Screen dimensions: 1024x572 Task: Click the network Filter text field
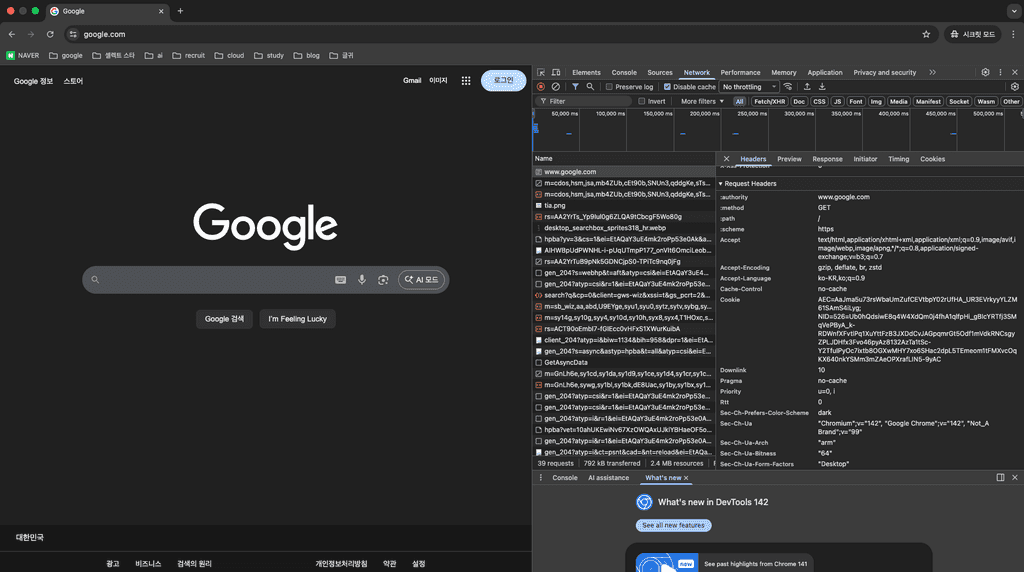tap(588, 101)
